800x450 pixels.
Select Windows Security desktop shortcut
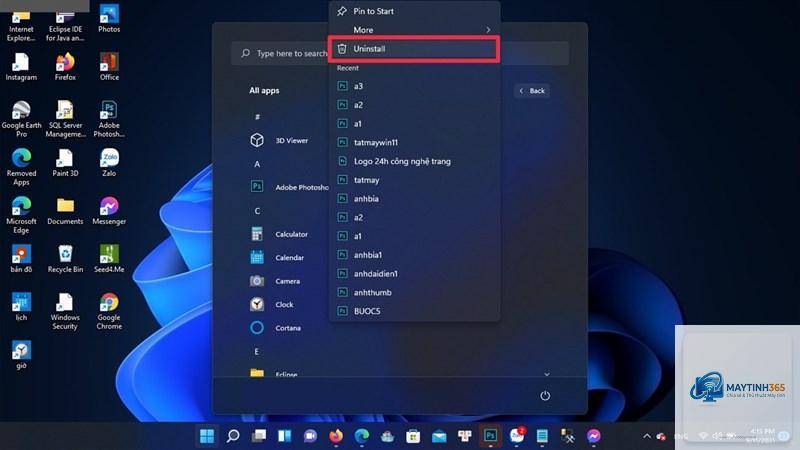(x=65, y=311)
